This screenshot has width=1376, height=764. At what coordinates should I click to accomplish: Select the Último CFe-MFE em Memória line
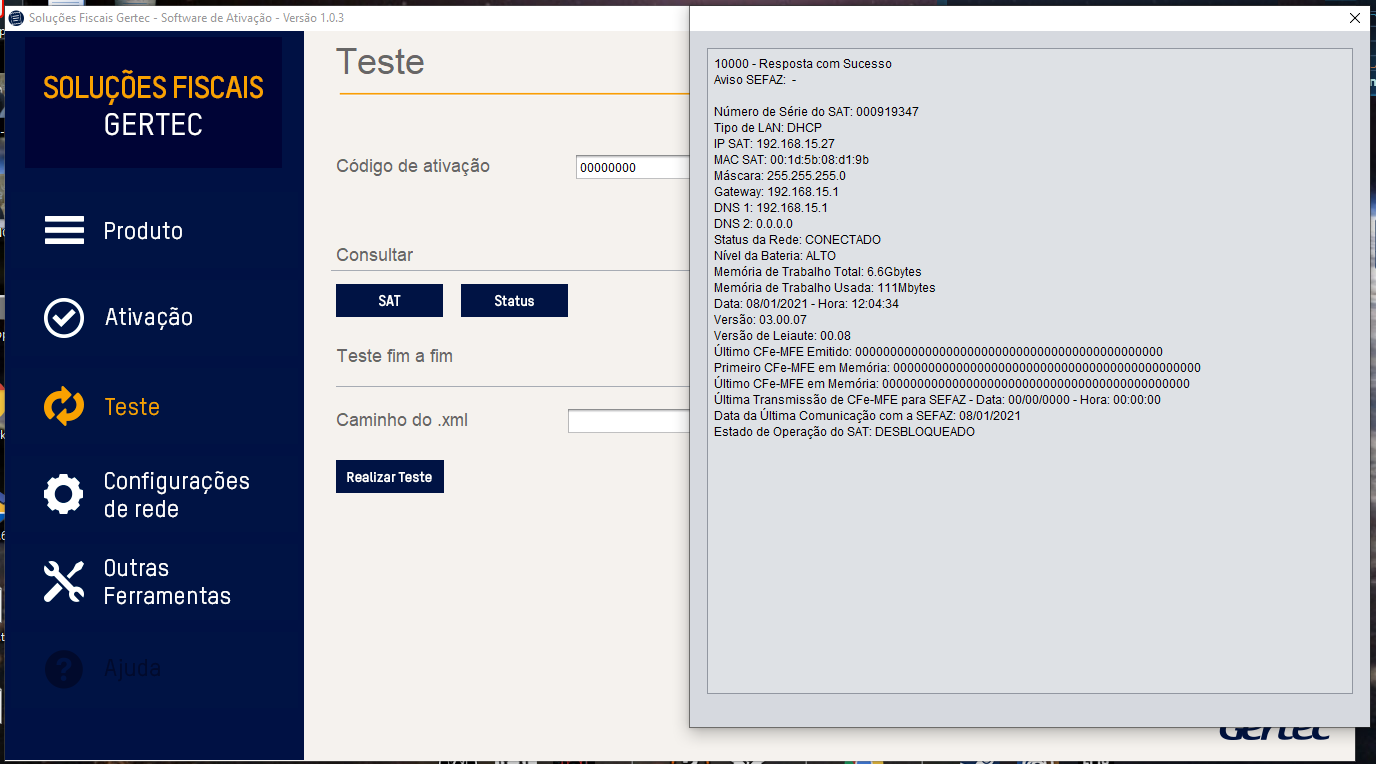point(952,384)
